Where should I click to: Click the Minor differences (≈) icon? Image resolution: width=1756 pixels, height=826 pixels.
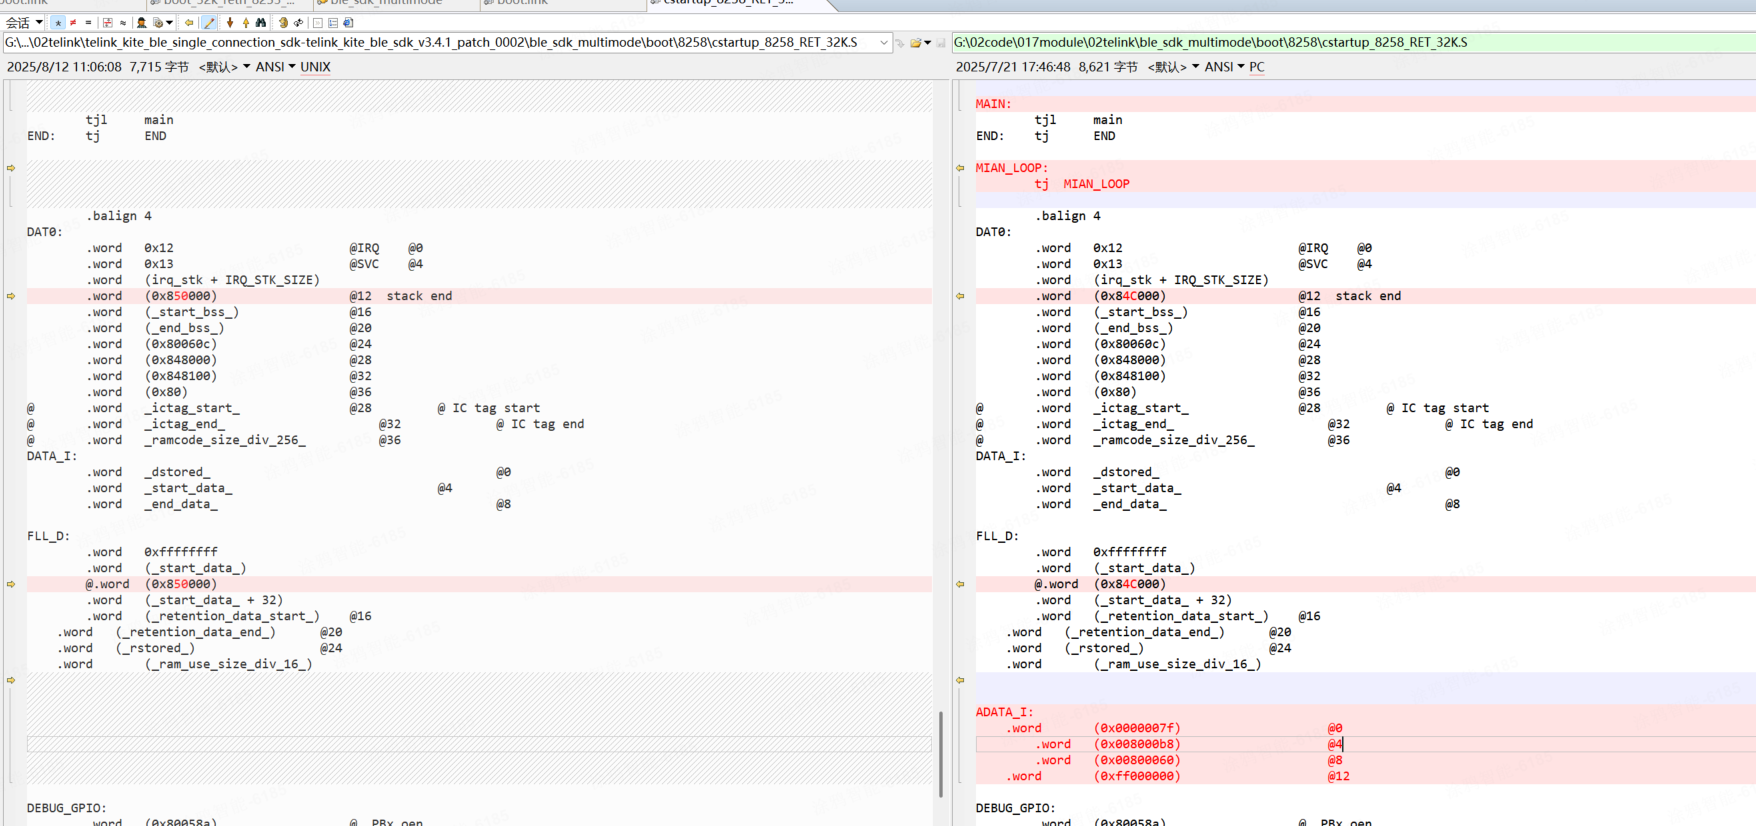[x=123, y=23]
